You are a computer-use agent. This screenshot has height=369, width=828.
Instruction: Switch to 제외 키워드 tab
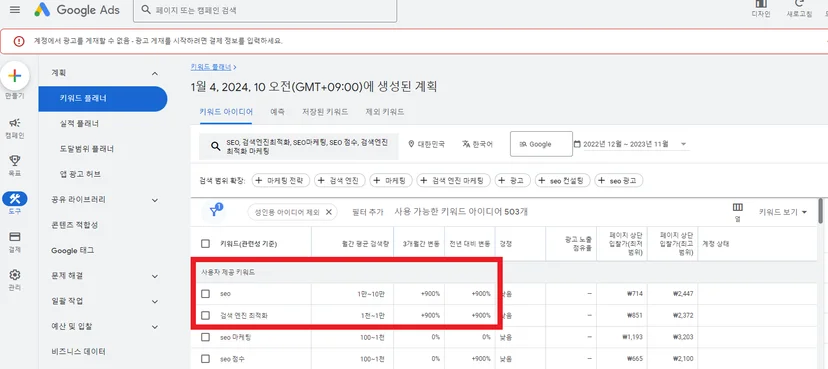click(384, 112)
